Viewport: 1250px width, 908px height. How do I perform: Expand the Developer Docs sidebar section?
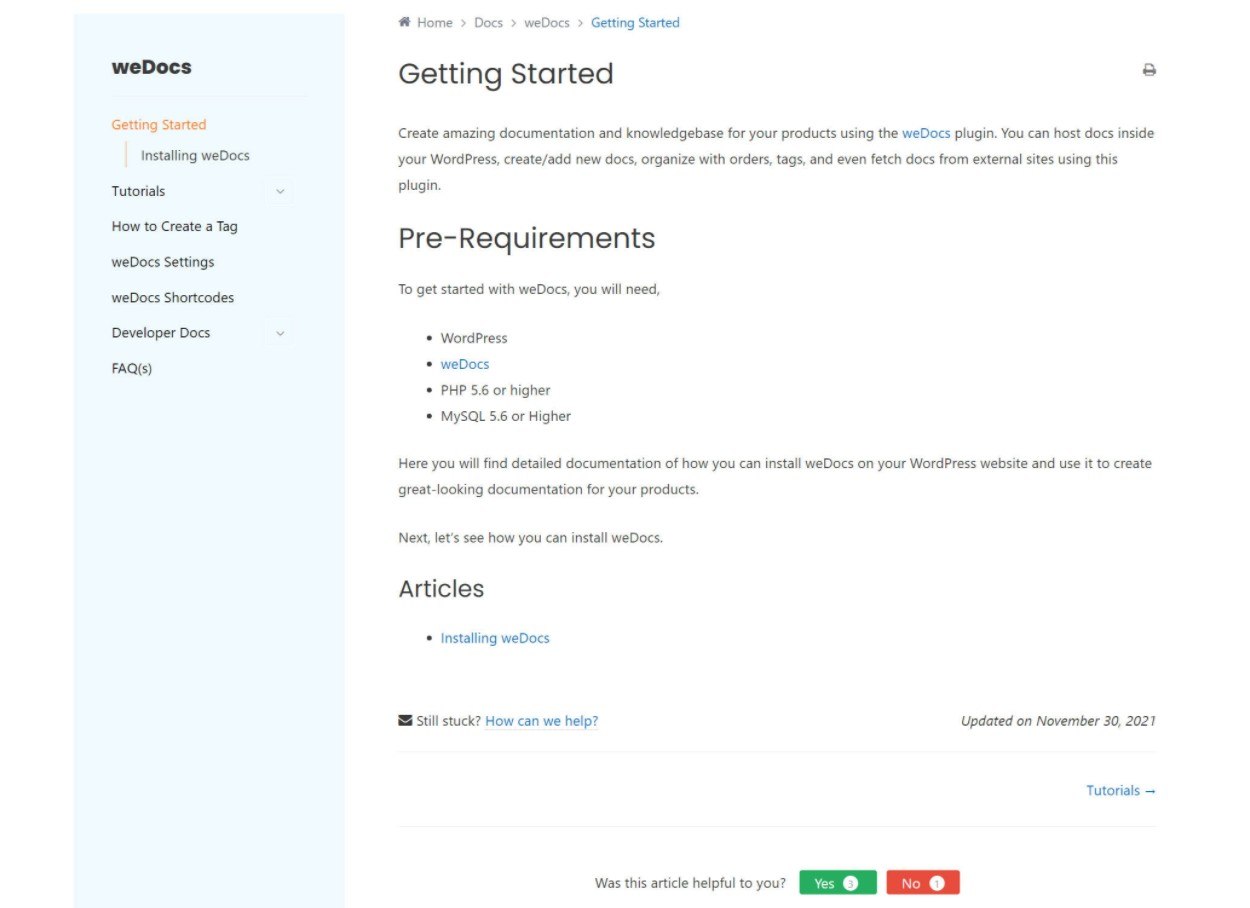pos(280,333)
